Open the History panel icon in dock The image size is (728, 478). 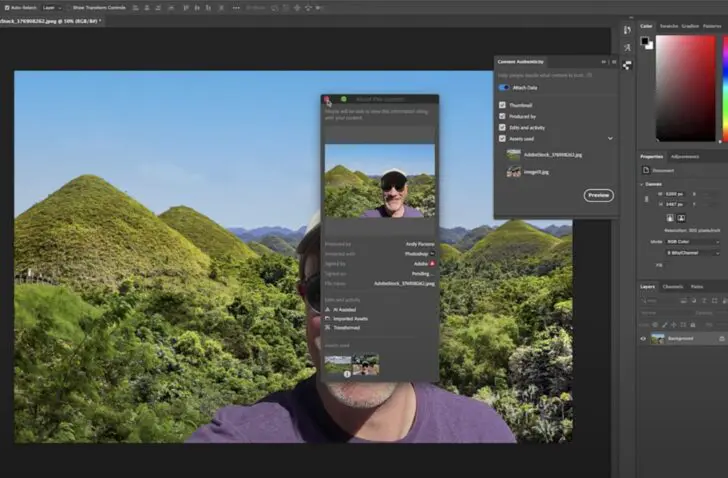click(x=627, y=30)
